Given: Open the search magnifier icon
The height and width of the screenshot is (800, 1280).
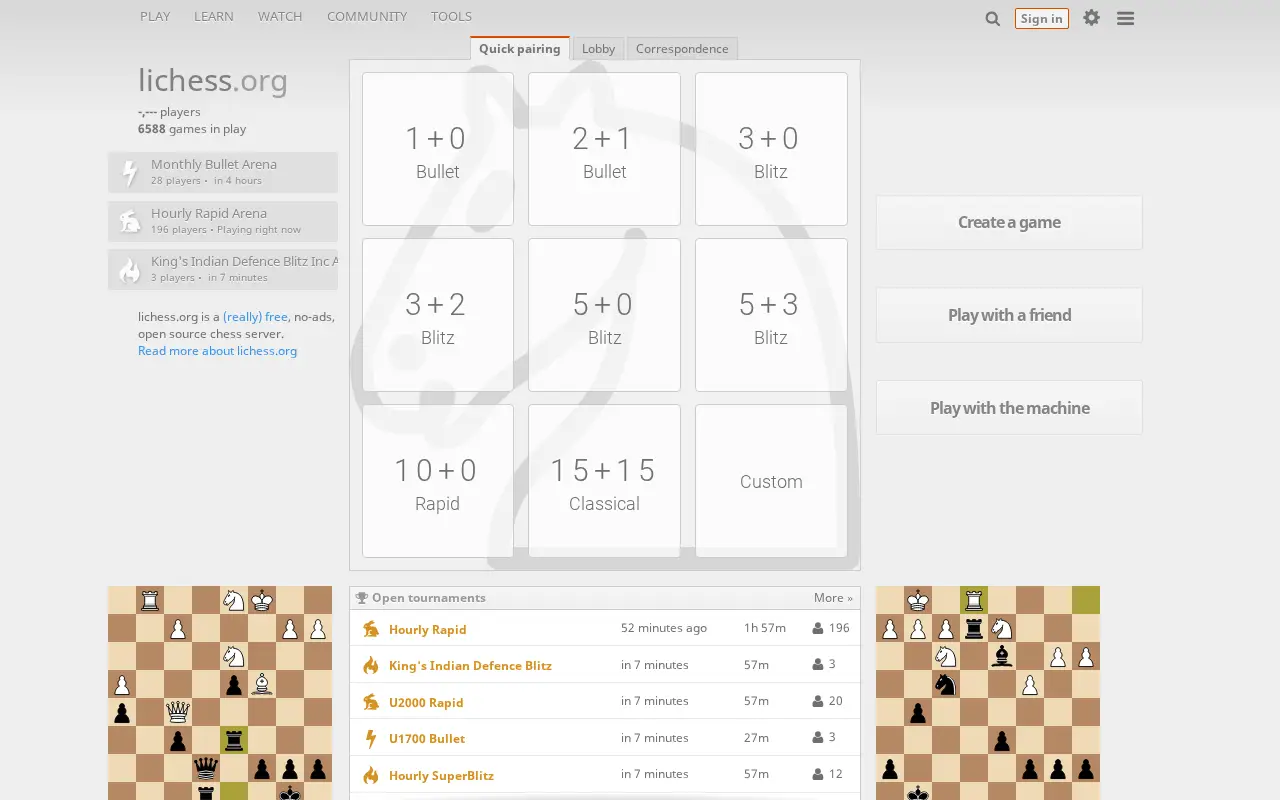Looking at the screenshot, I should pos(992,18).
